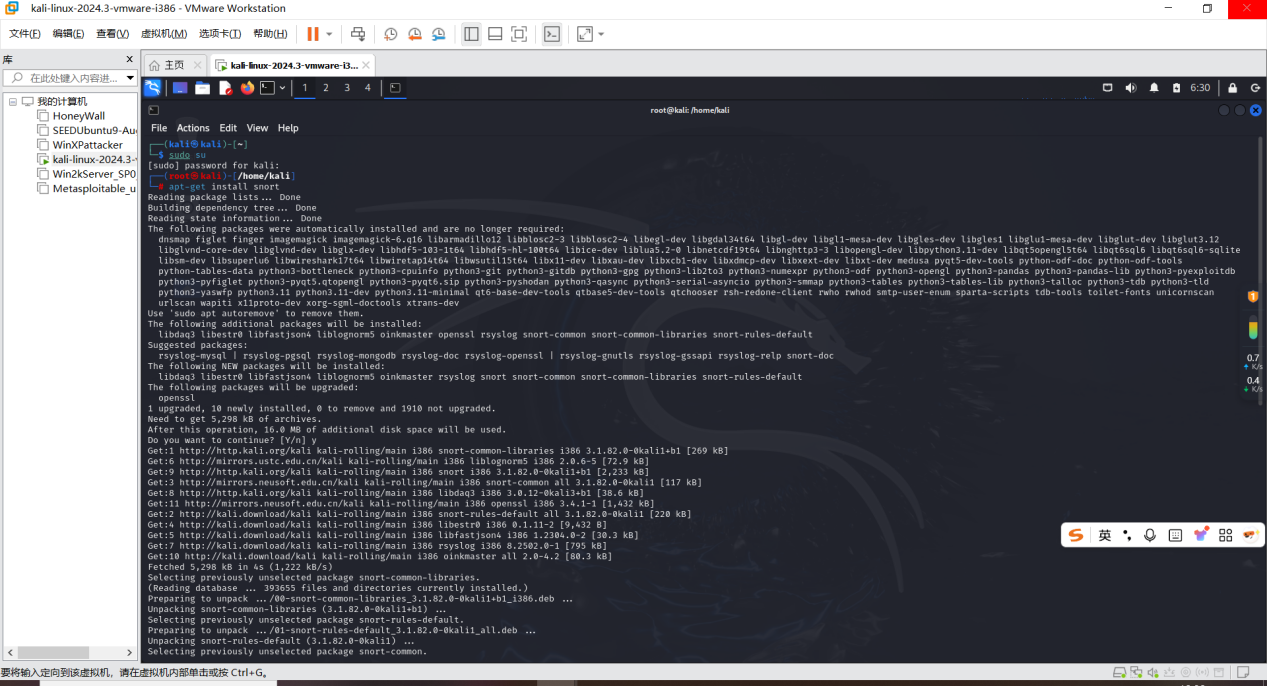Click the stretch guest display icon
The width and height of the screenshot is (1267, 686).
tap(585, 34)
